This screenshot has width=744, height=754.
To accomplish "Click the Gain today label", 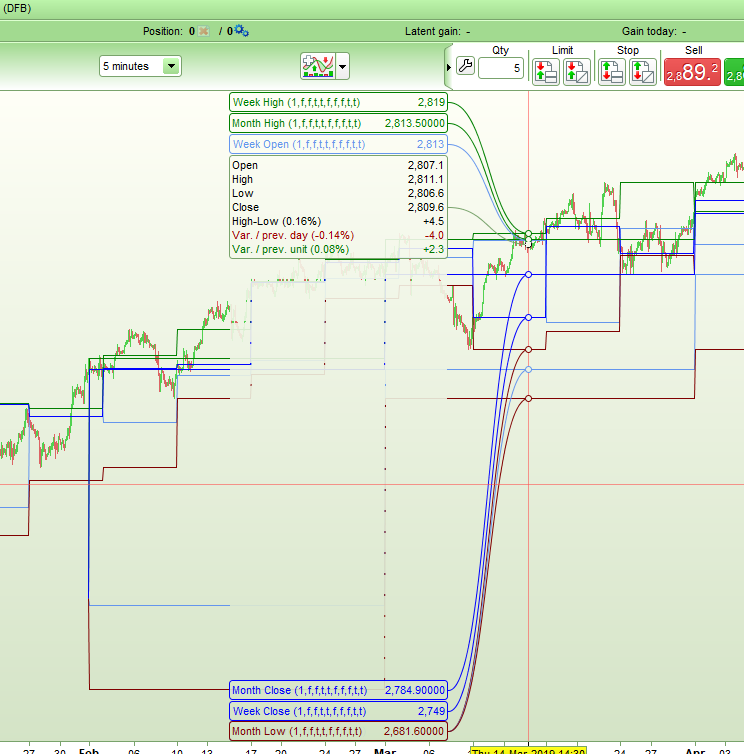I will click(649, 31).
